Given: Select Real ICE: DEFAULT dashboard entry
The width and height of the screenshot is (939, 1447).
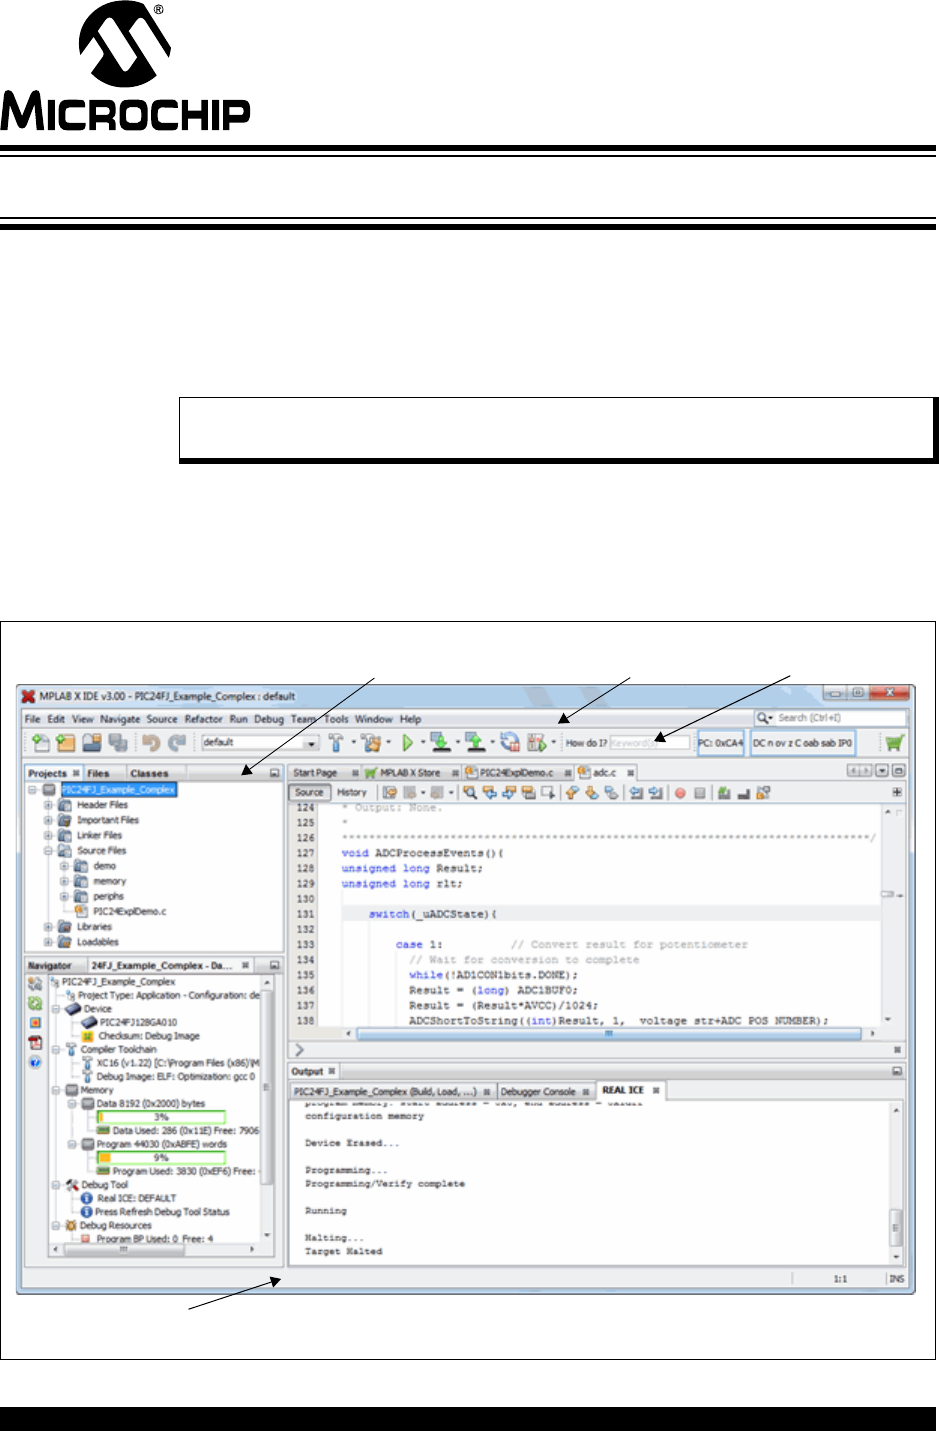Looking at the screenshot, I should pos(136,1199).
